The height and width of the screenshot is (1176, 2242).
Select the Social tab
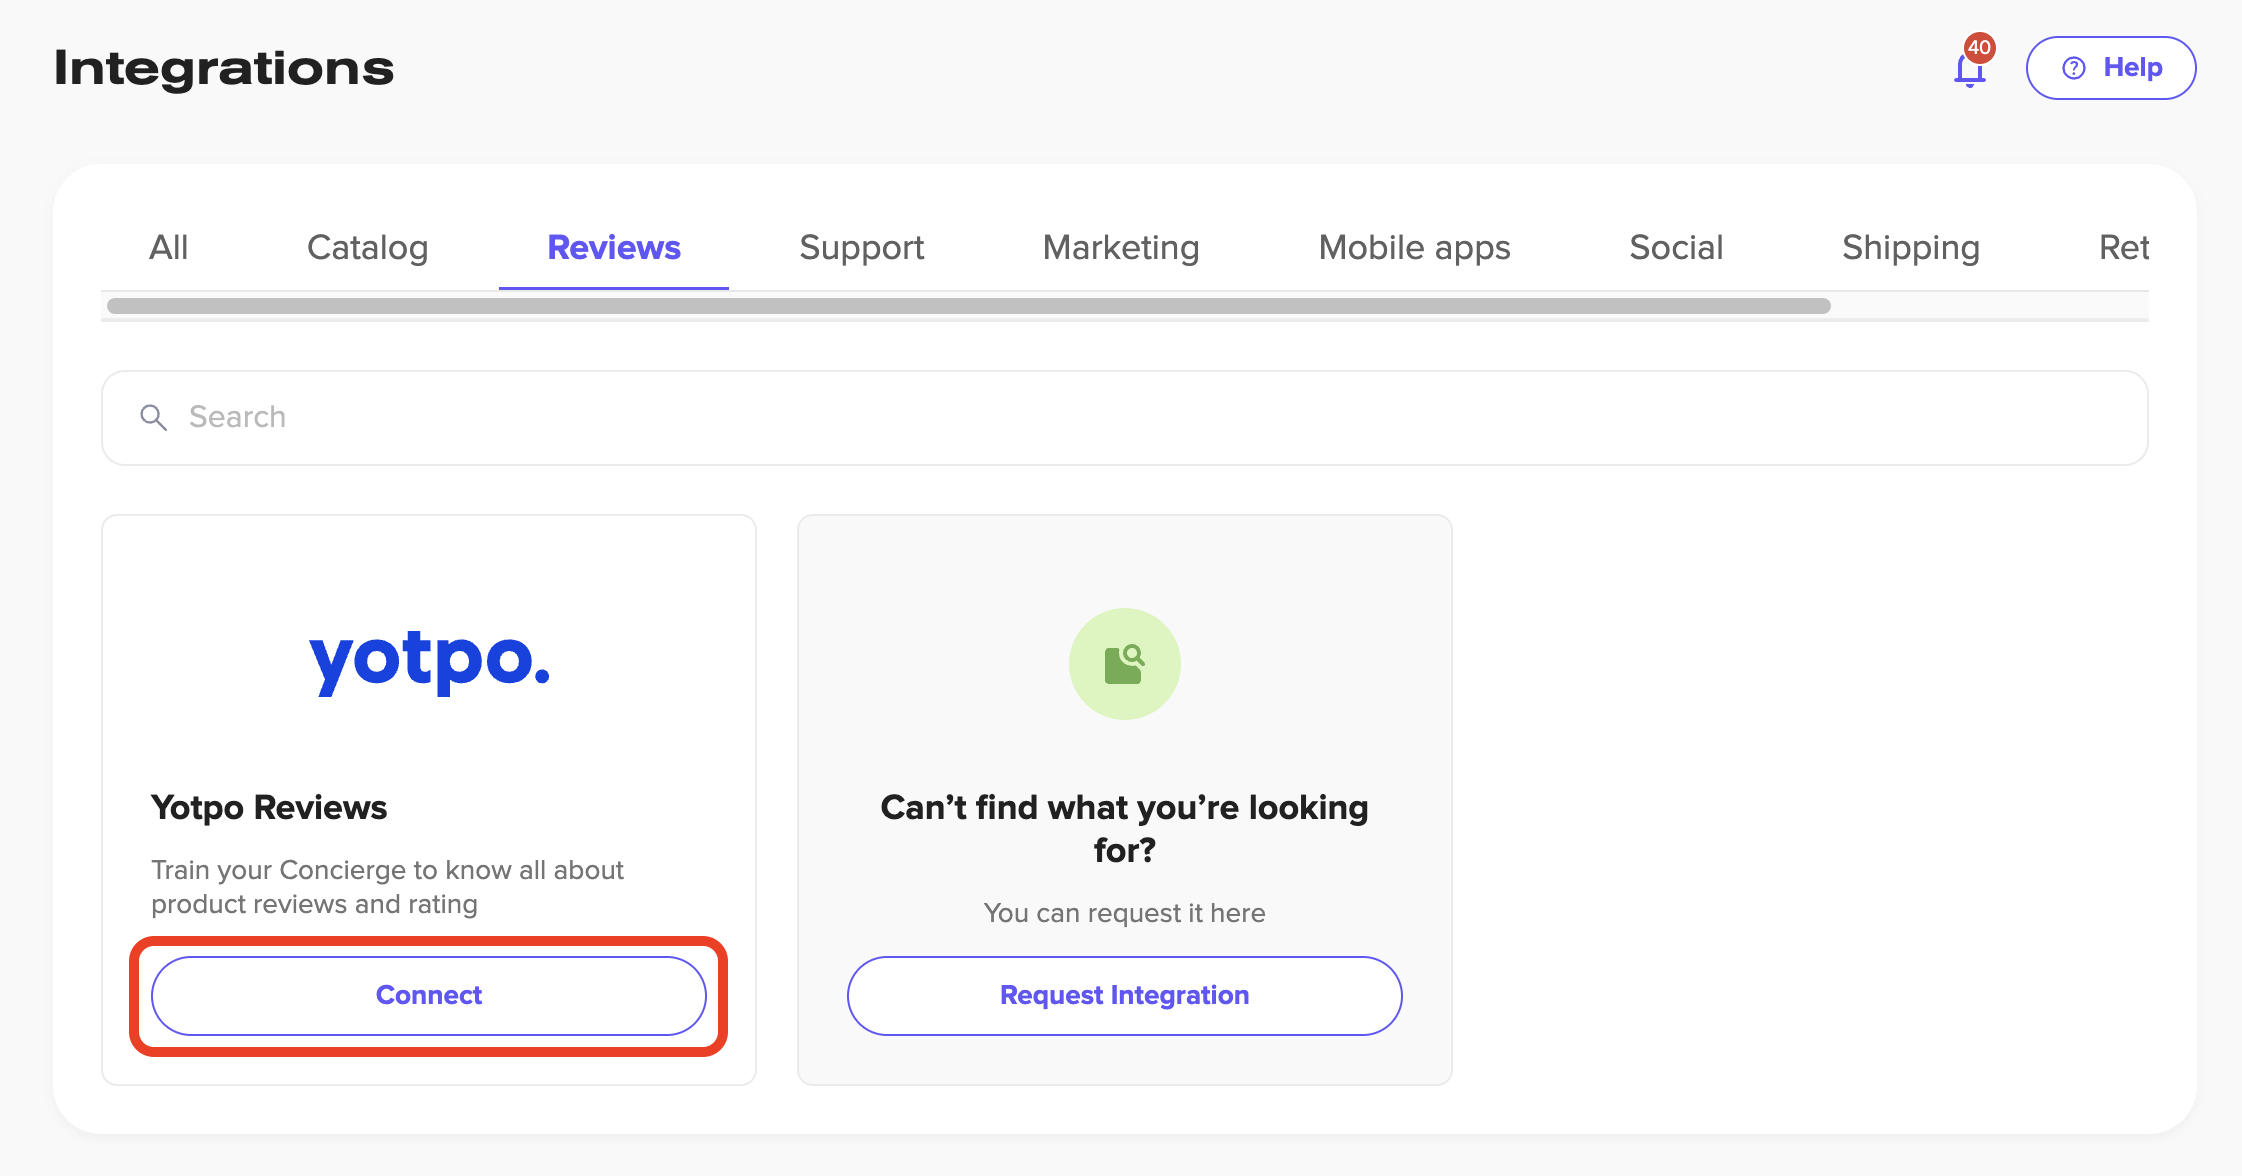(x=1676, y=247)
